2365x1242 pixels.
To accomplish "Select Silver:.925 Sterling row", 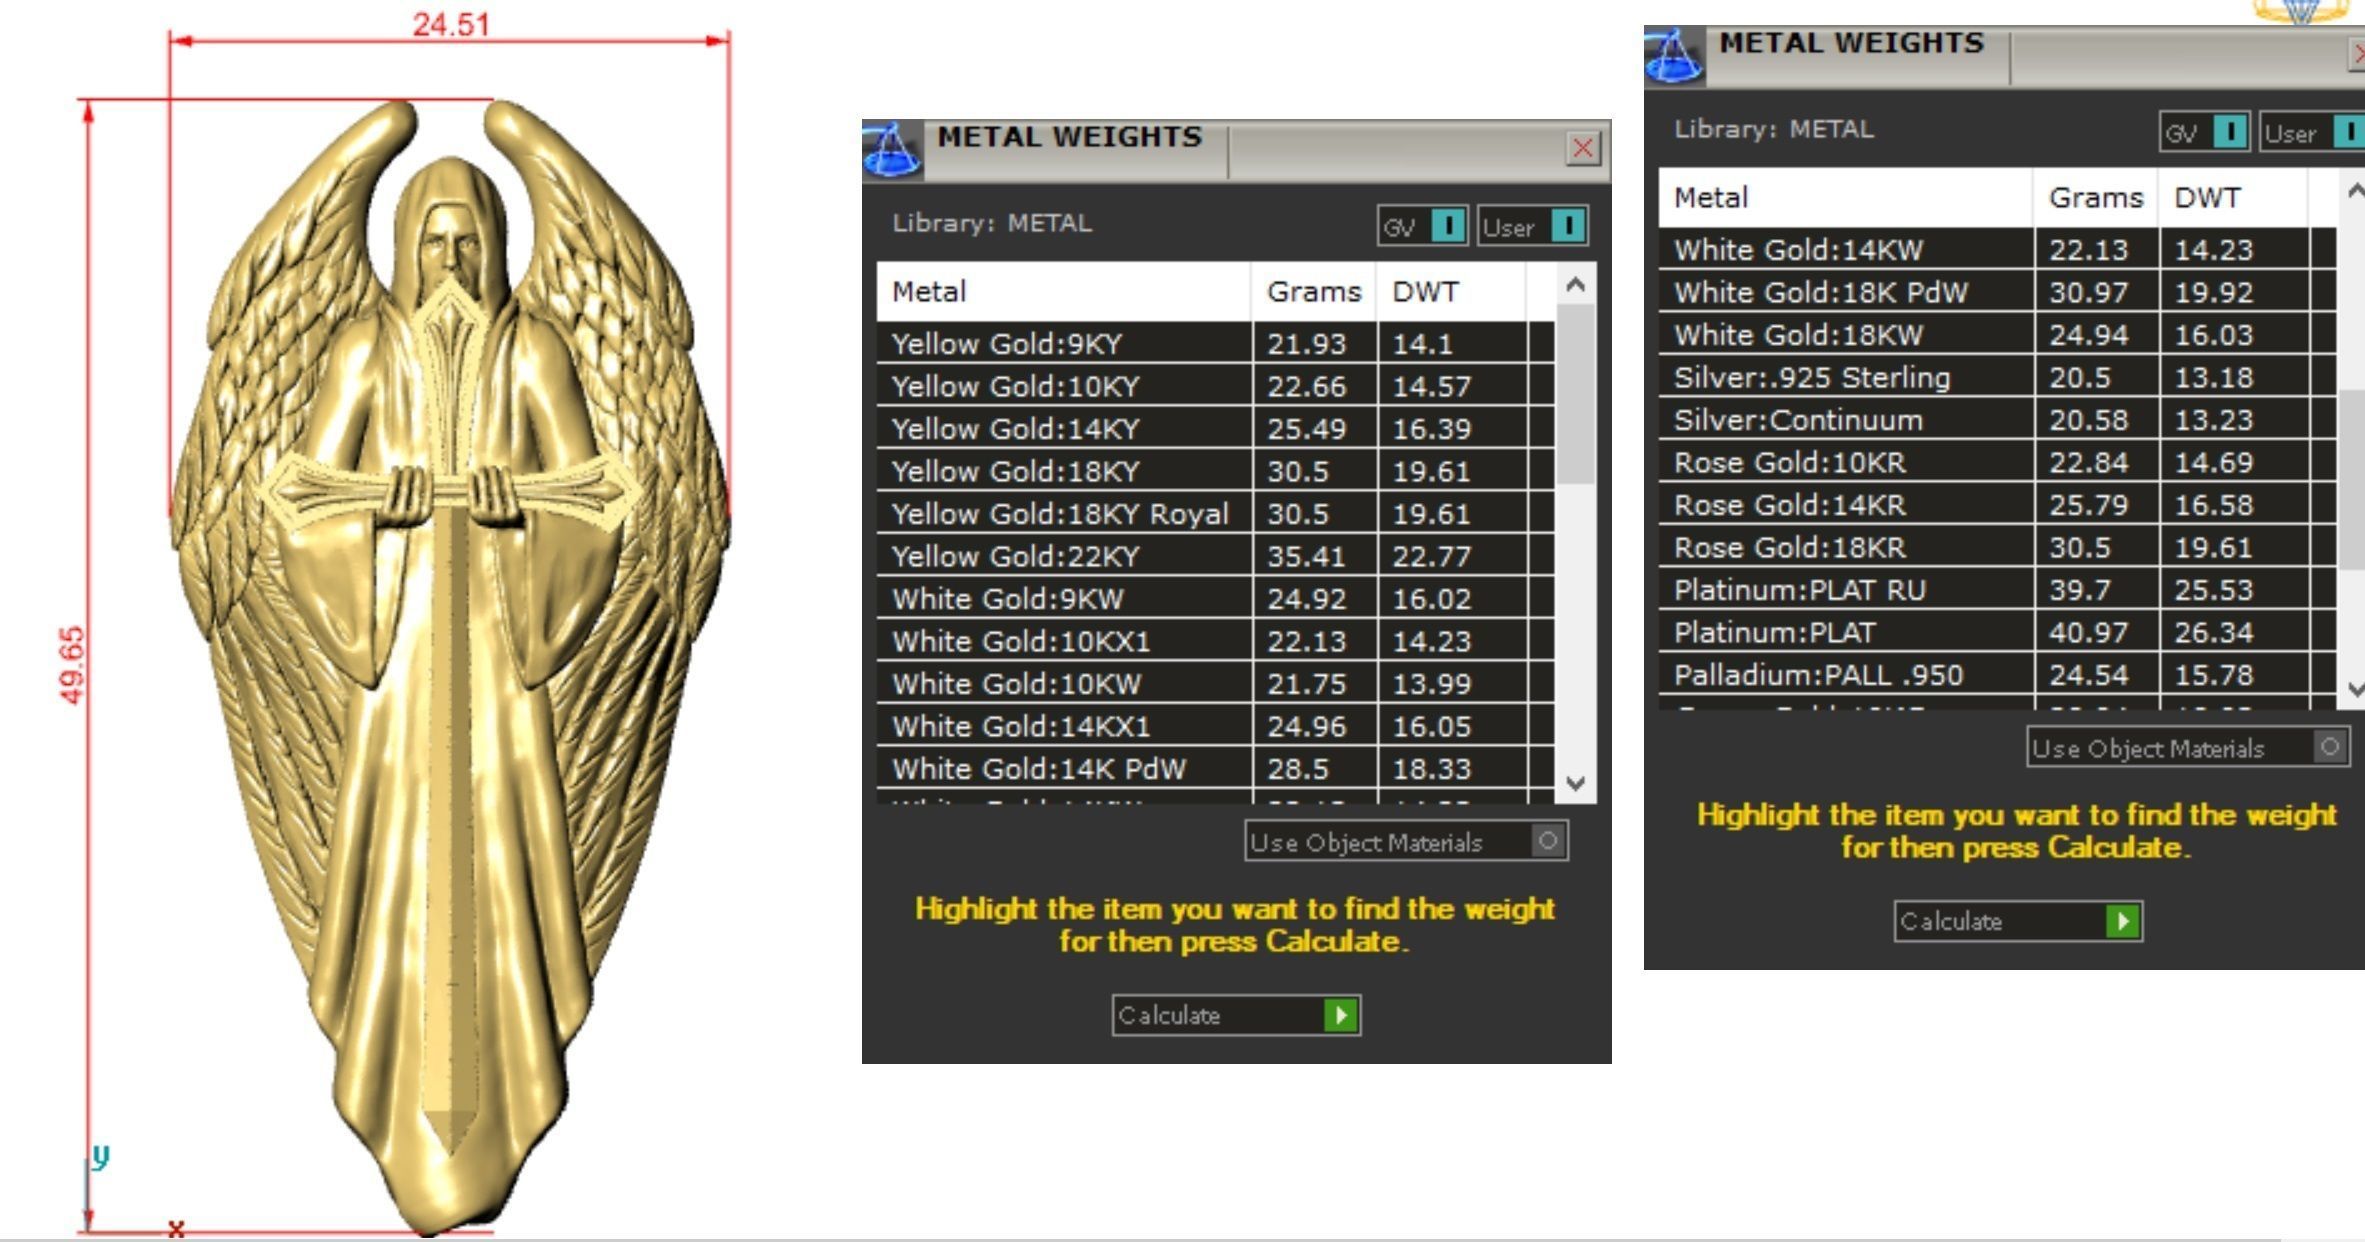I will 1997,377.
